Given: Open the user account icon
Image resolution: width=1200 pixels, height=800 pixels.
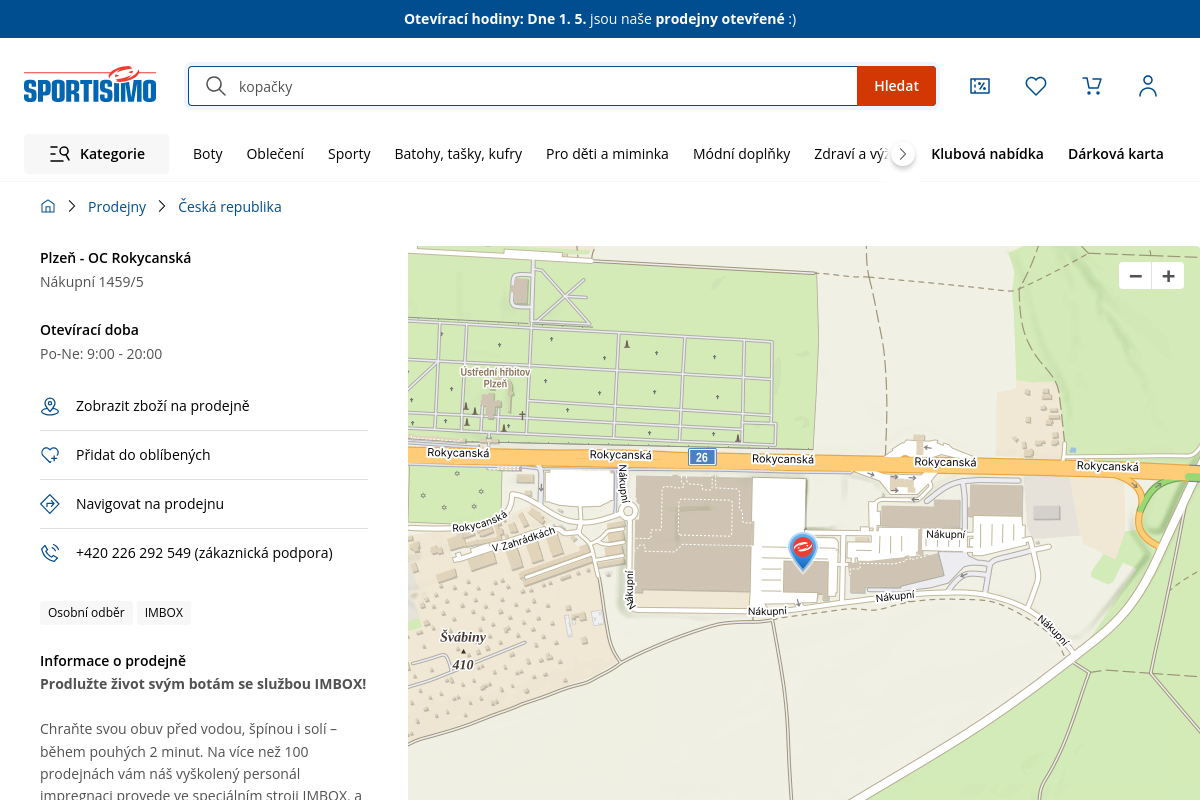Looking at the screenshot, I should [x=1148, y=86].
